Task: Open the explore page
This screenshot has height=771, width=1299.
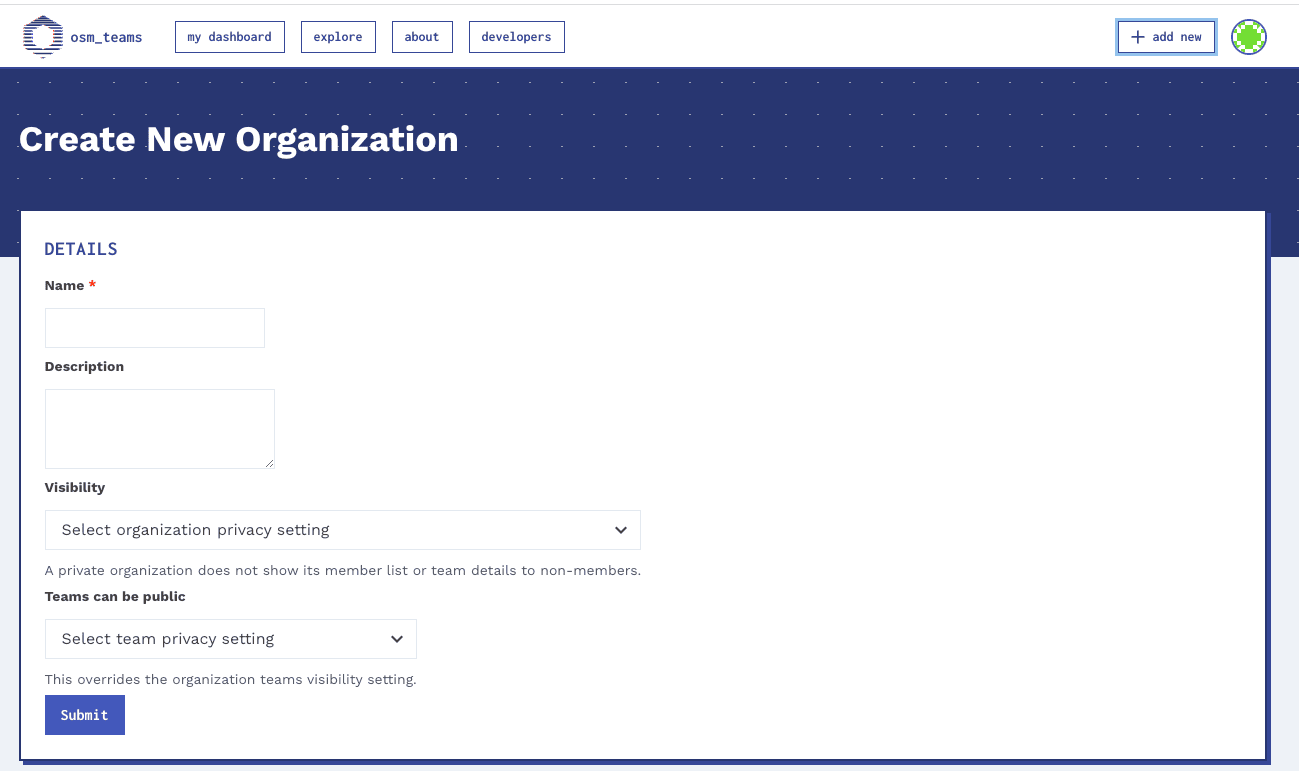Action: pos(338,36)
